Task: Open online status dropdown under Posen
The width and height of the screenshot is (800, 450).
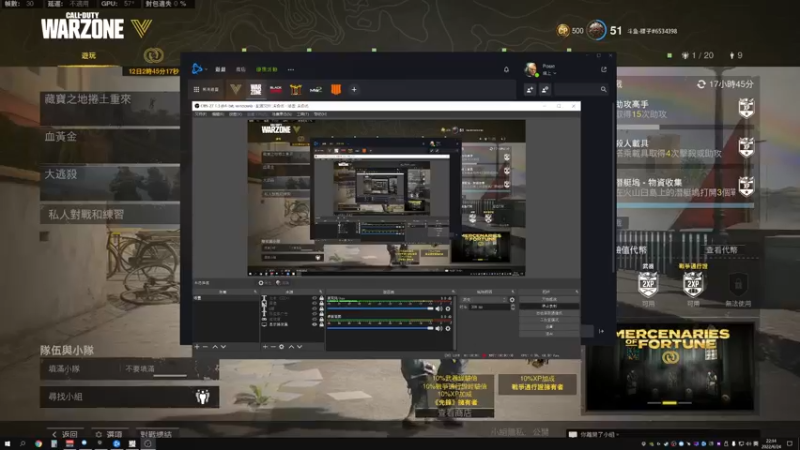Action: coord(549,73)
